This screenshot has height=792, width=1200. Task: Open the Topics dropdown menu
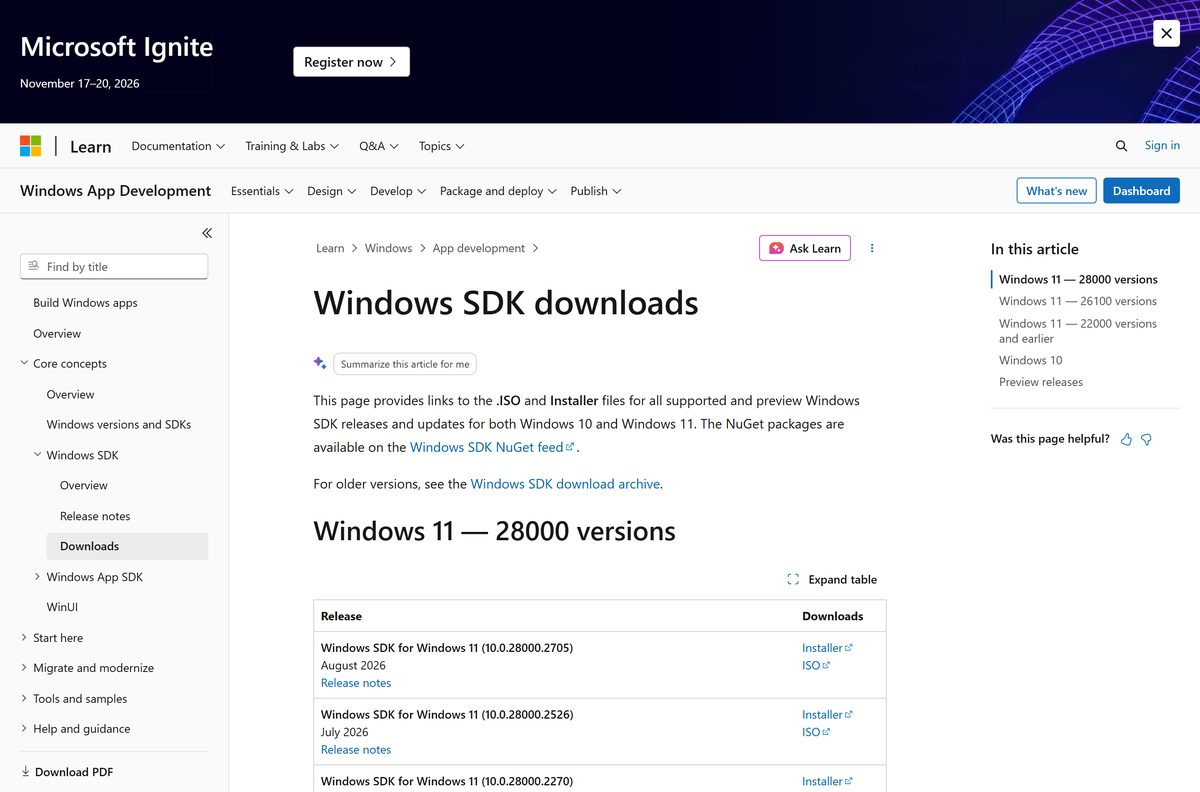pos(442,146)
